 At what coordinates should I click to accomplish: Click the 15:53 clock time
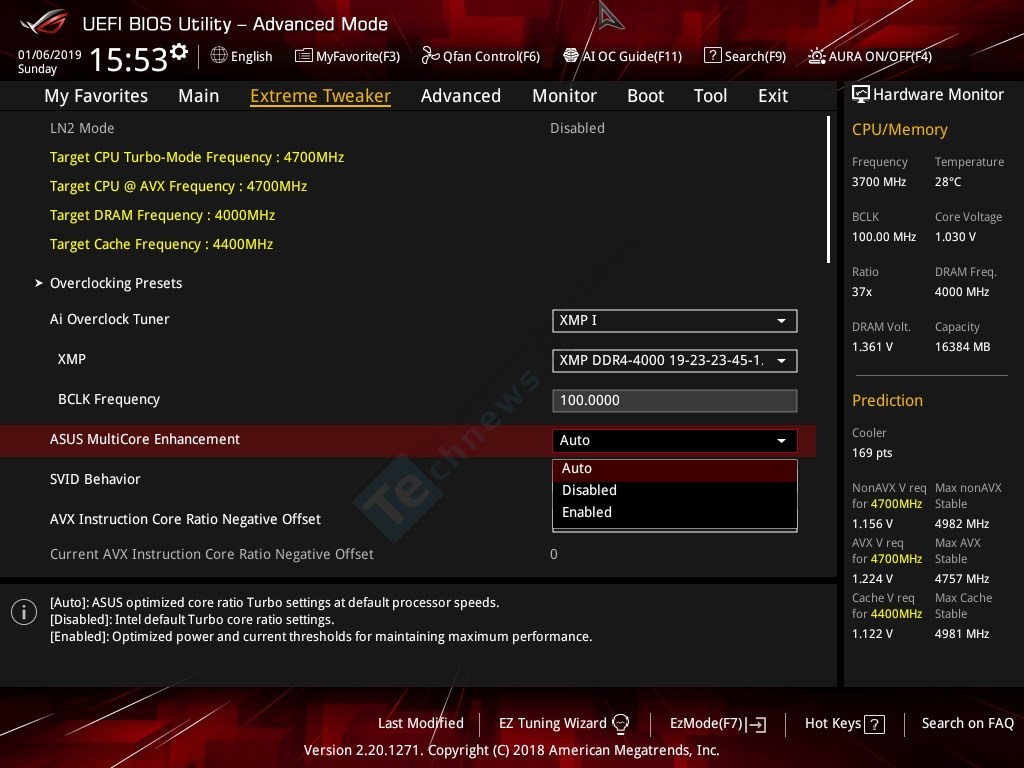point(129,59)
